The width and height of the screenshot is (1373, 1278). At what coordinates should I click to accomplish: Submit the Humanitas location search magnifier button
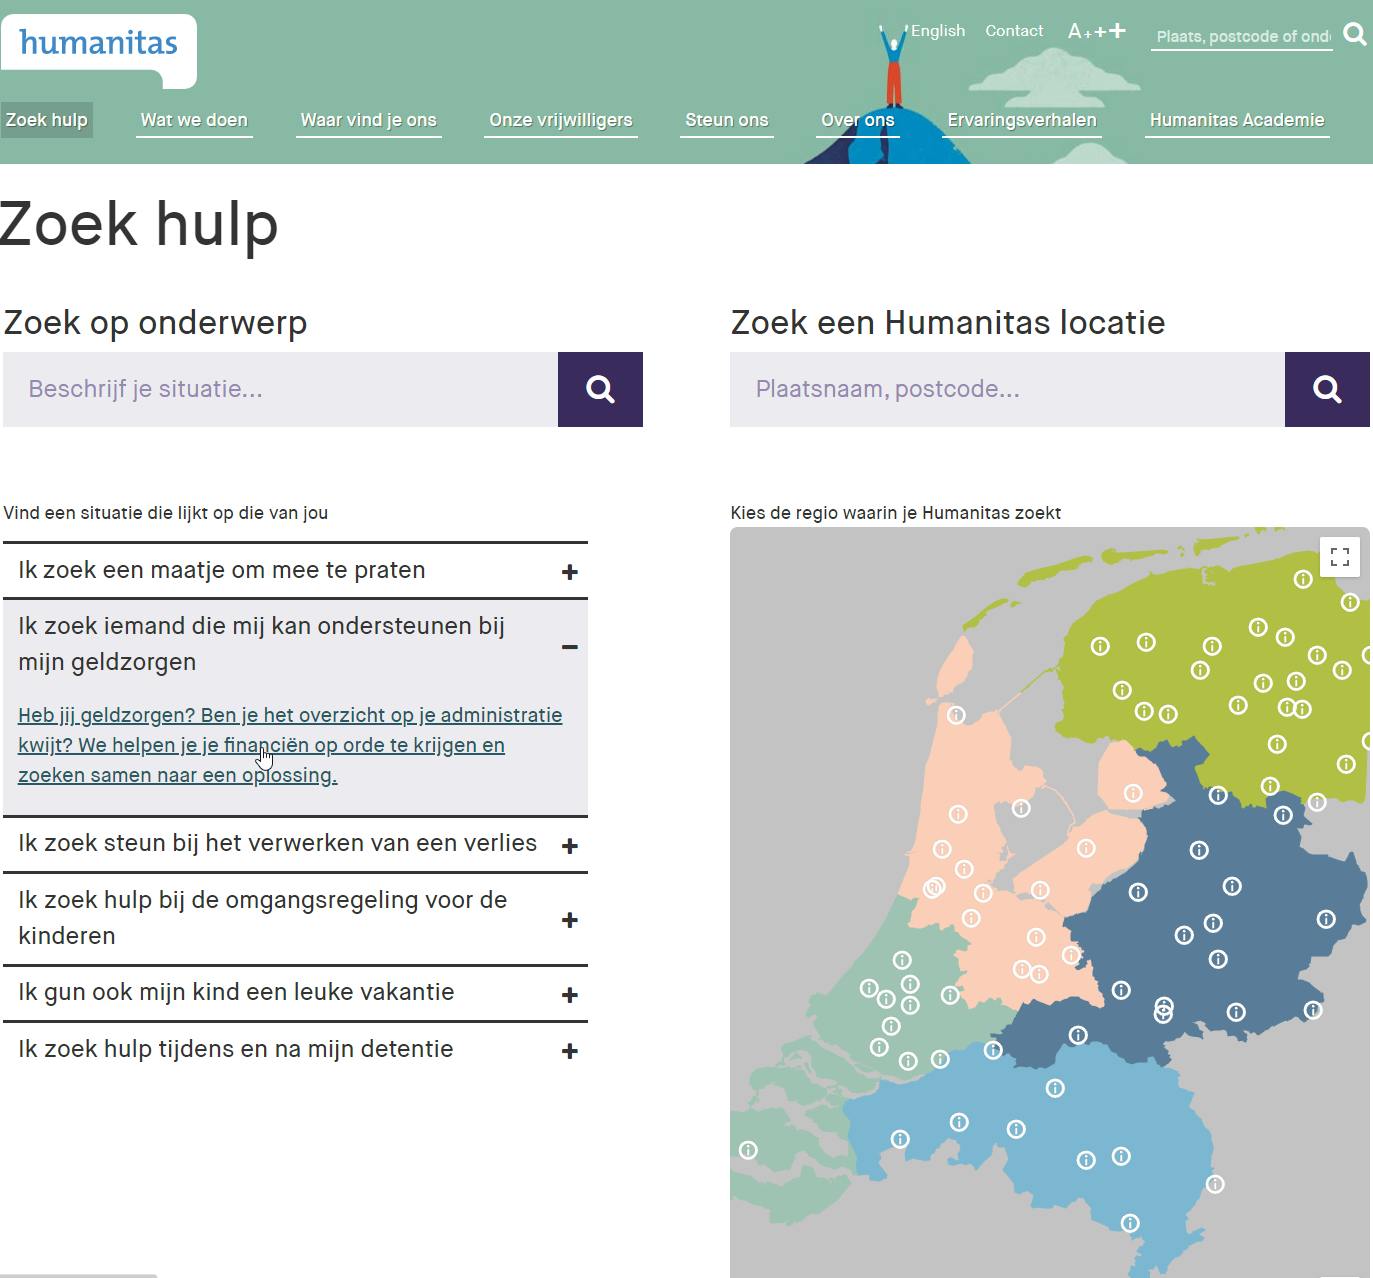coord(1327,389)
